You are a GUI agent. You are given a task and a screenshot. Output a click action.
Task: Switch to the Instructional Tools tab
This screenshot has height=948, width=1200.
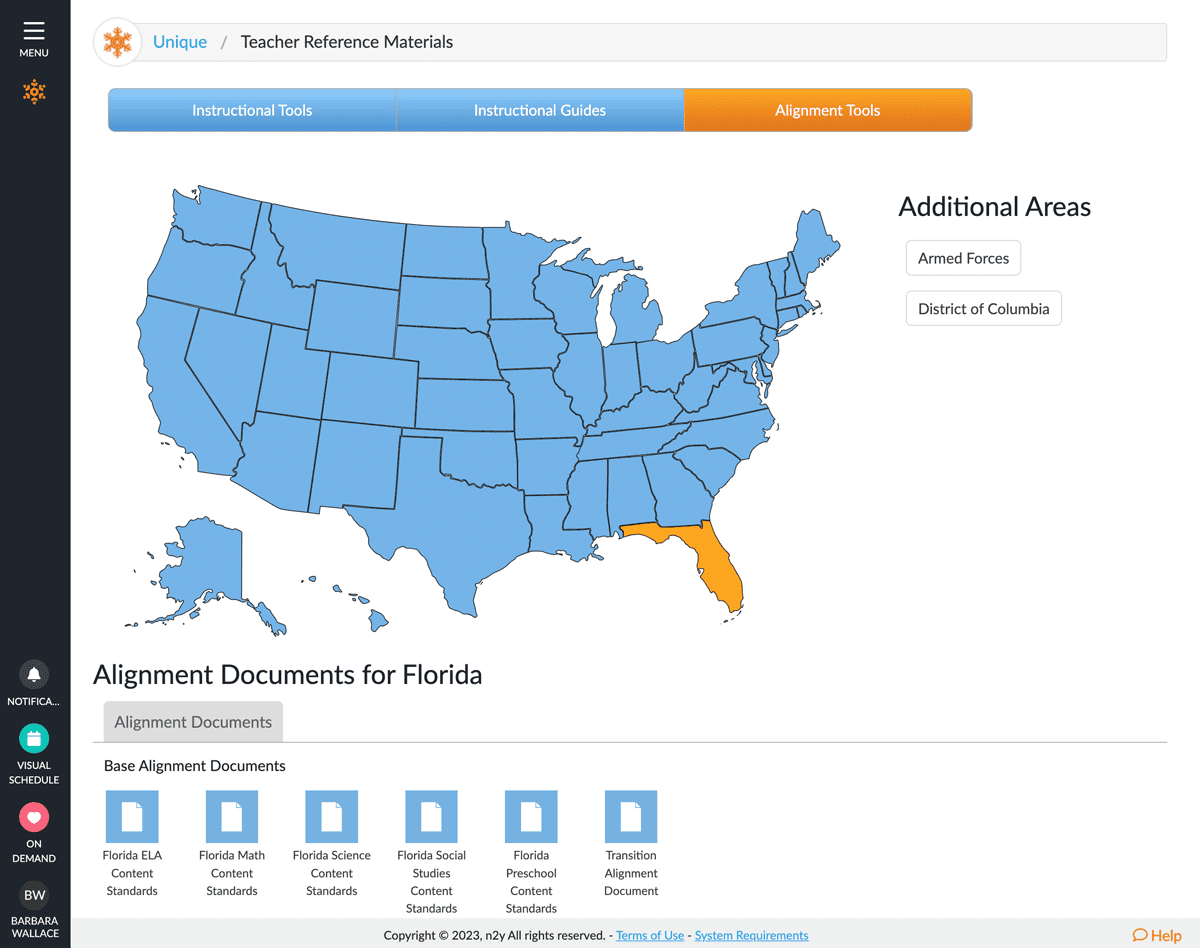tap(252, 110)
